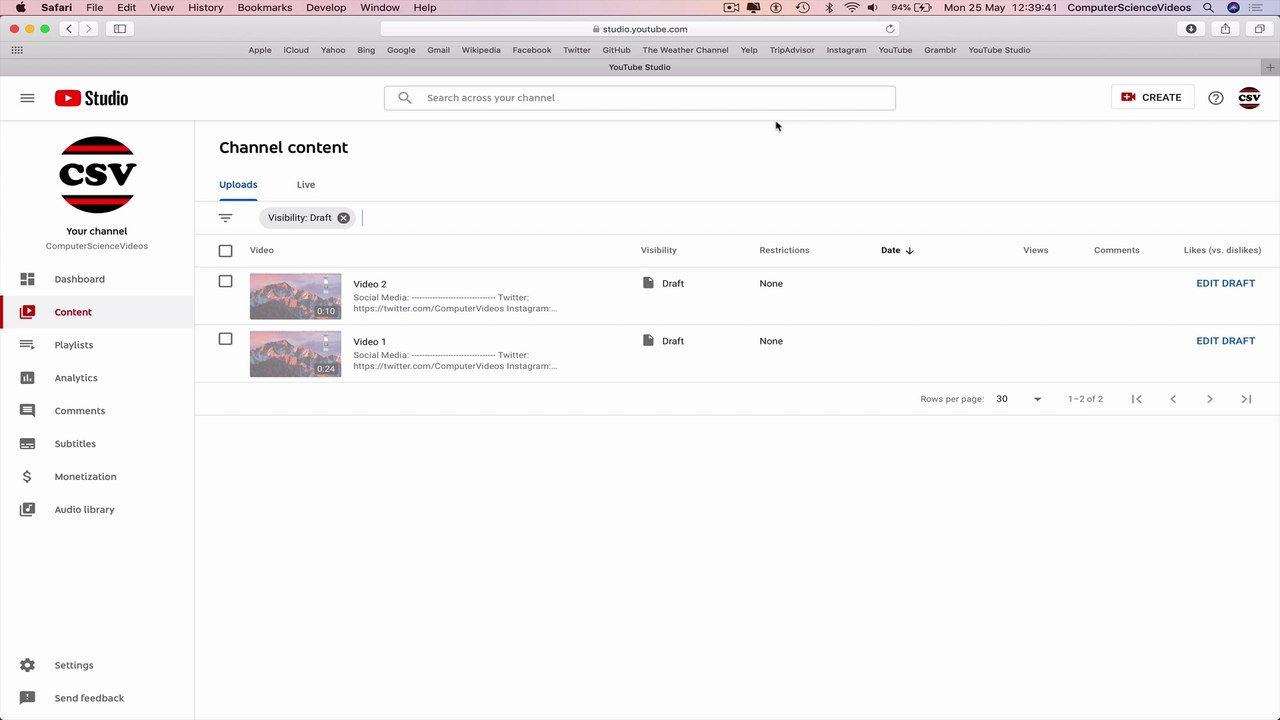This screenshot has width=1280, height=720.
Task: Click the Subtitles sidebar icon
Action: click(x=27, y=444)
